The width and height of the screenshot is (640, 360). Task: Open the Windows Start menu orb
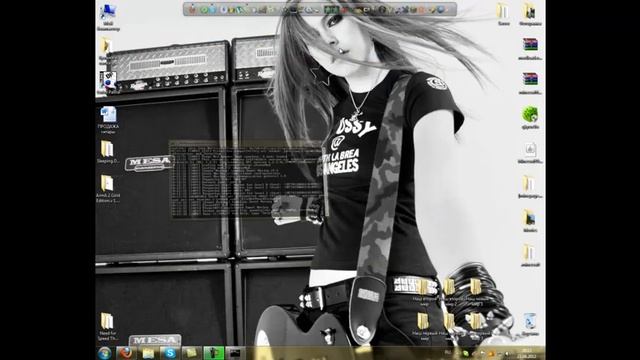pyautogui.click(x=104, y=353)
